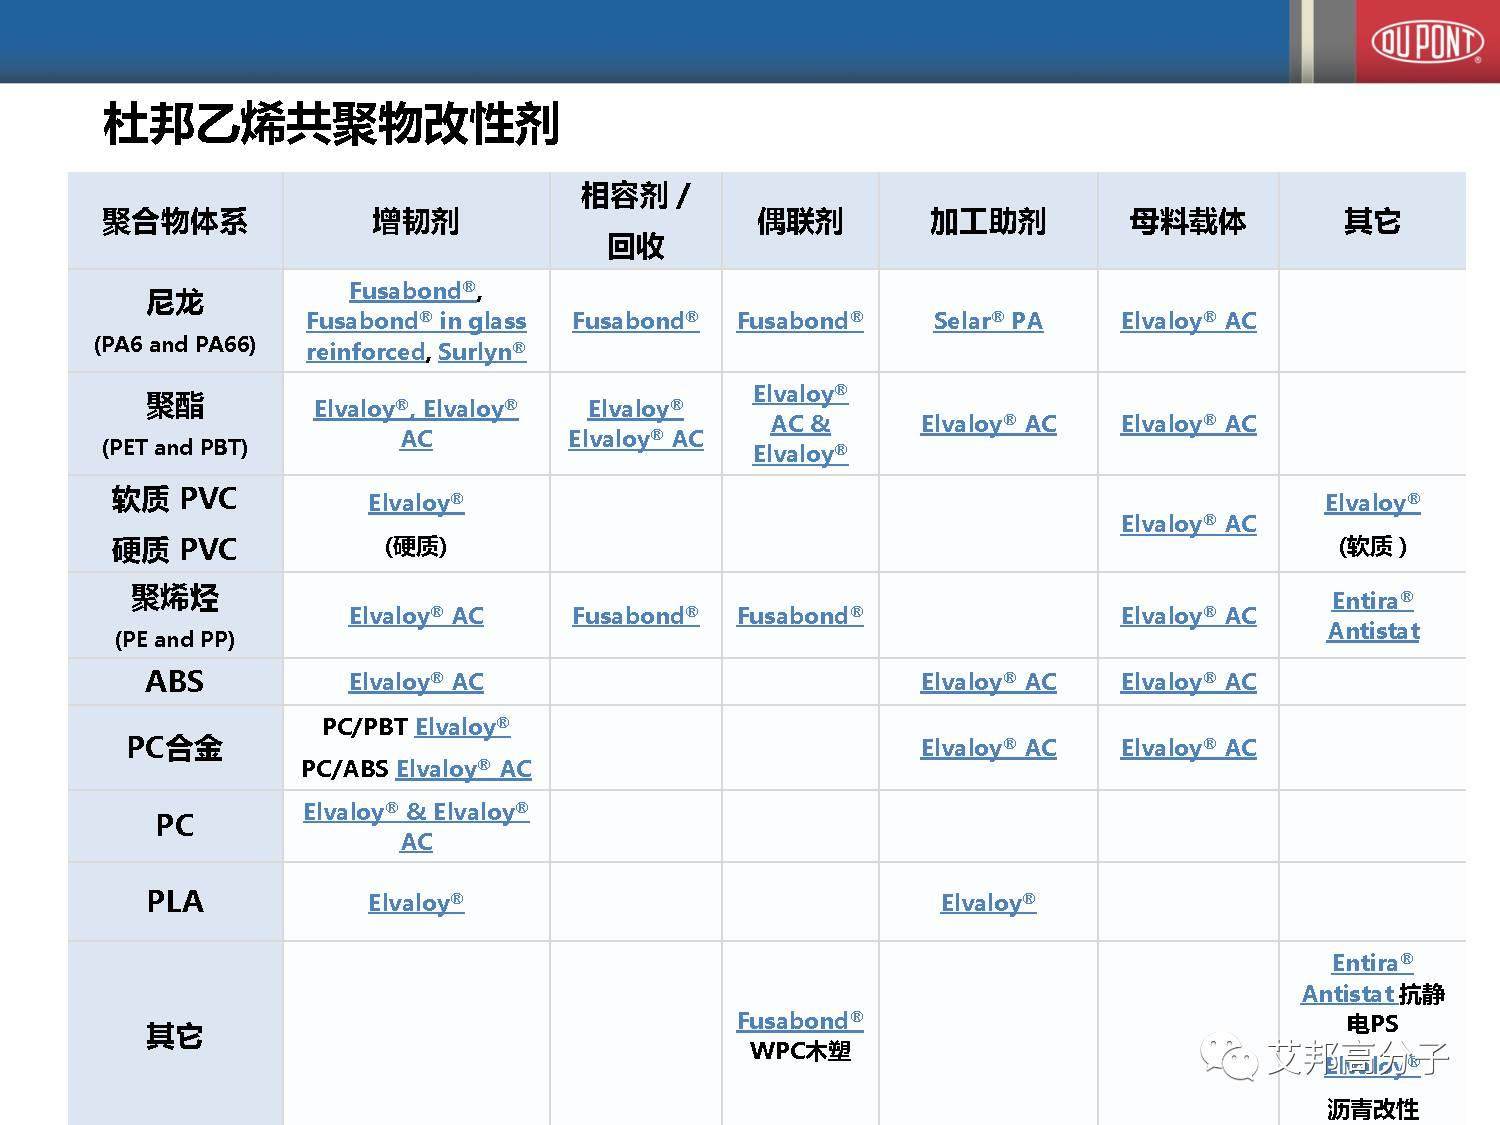Select the 其它 column header
Image resolution: width=1500 pixels, height=1125 pixels.
[x=1372, y=221]
